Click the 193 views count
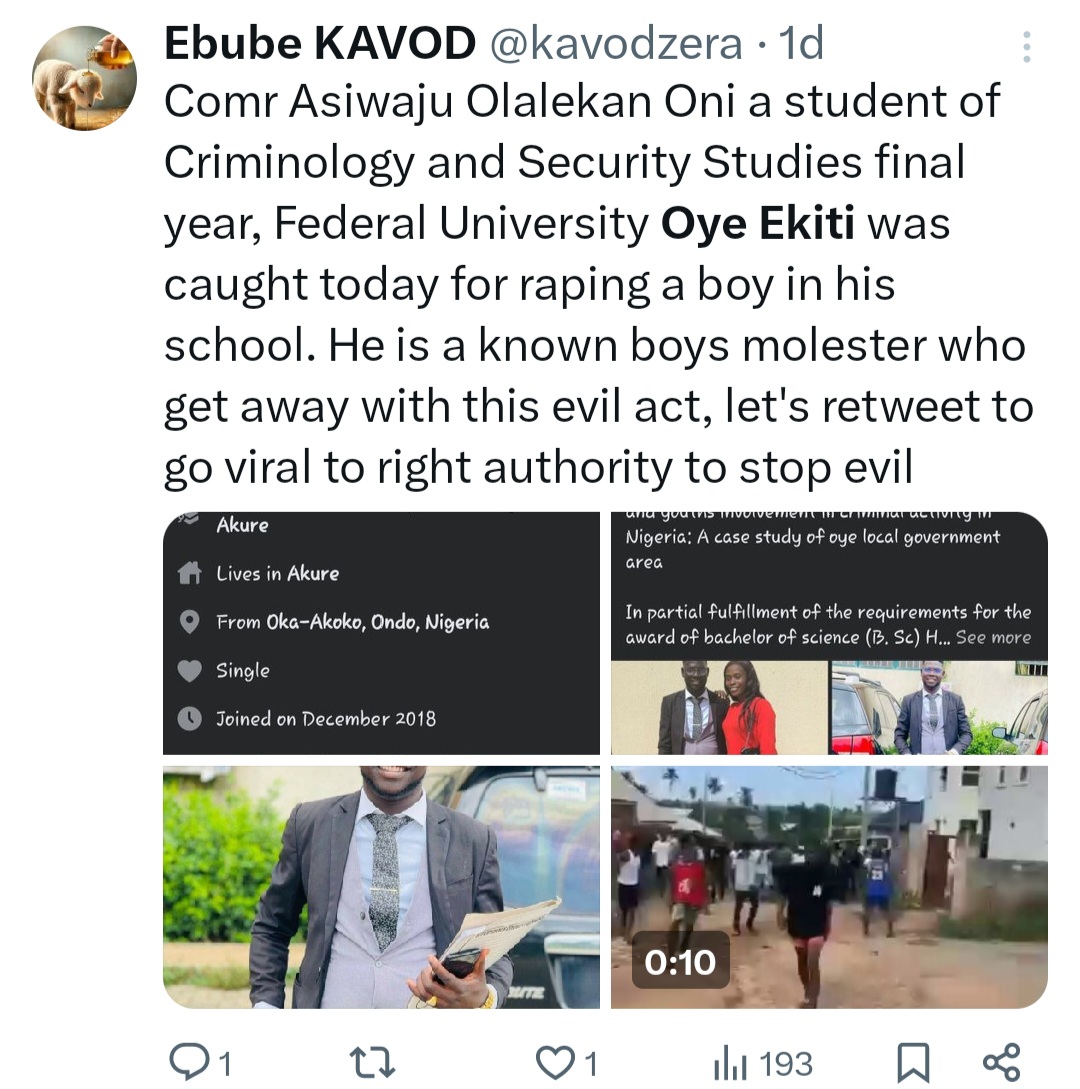Viewport: 1080px width, 1089px height. click(784, 1062)
